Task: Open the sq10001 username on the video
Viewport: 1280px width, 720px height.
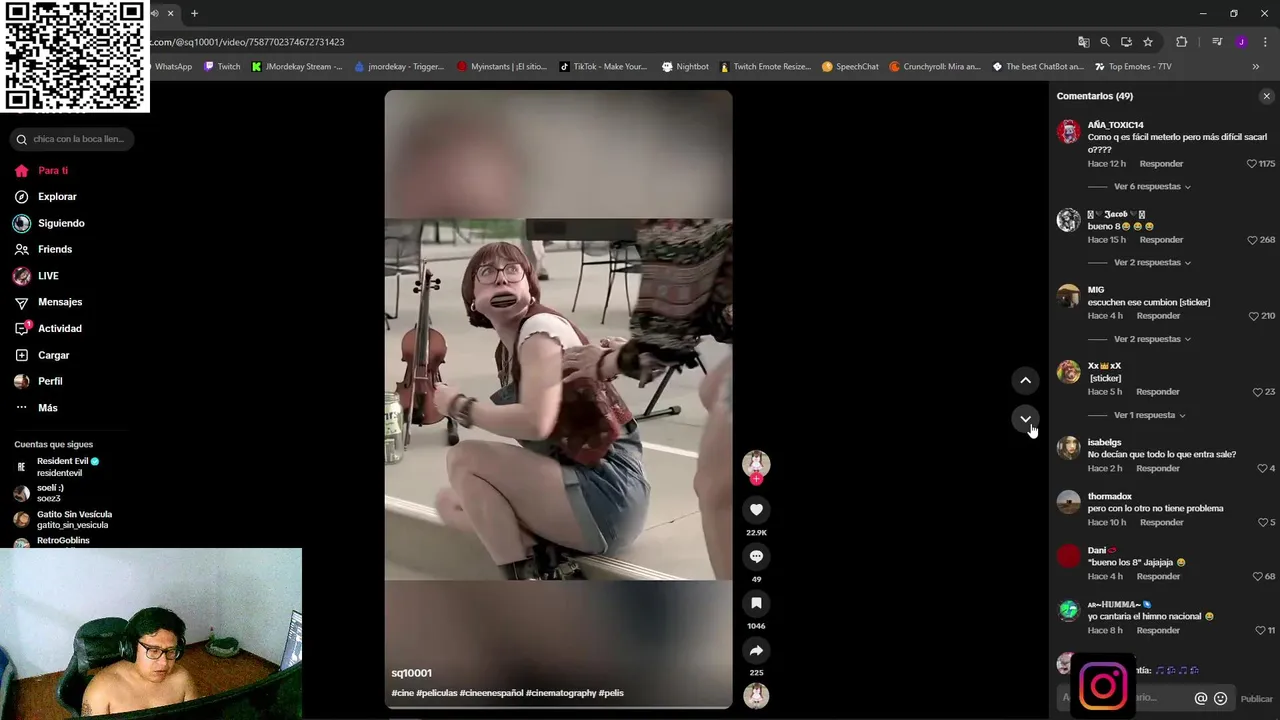Action: tap(411, 673)
